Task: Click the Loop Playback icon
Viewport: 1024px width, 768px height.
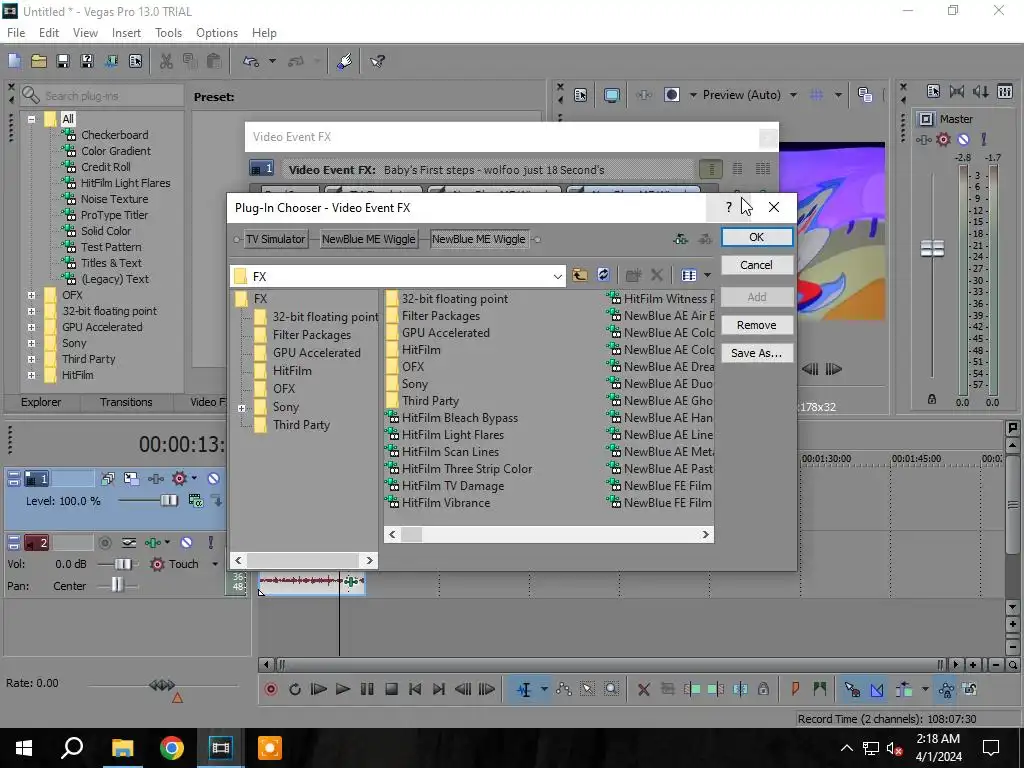Action: (295, 689)
